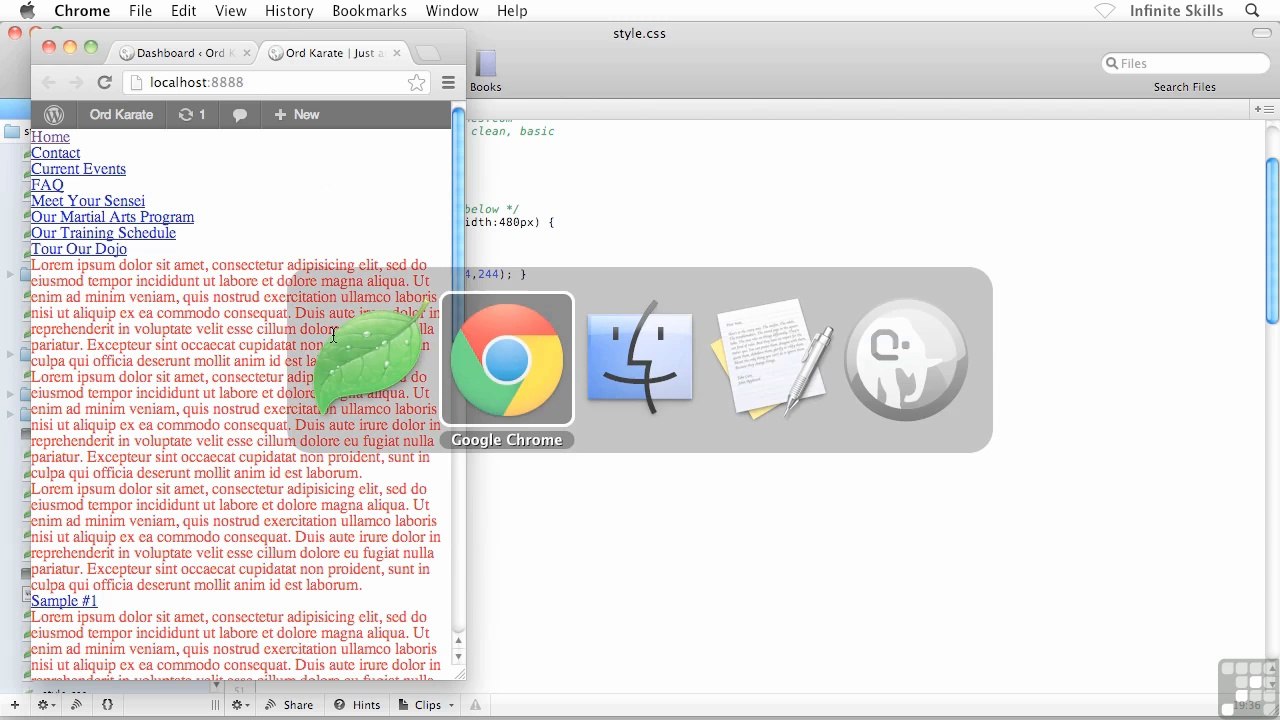Expand the Clips dropdown
The image size is (1280, 720).
(x=427, y=705)
